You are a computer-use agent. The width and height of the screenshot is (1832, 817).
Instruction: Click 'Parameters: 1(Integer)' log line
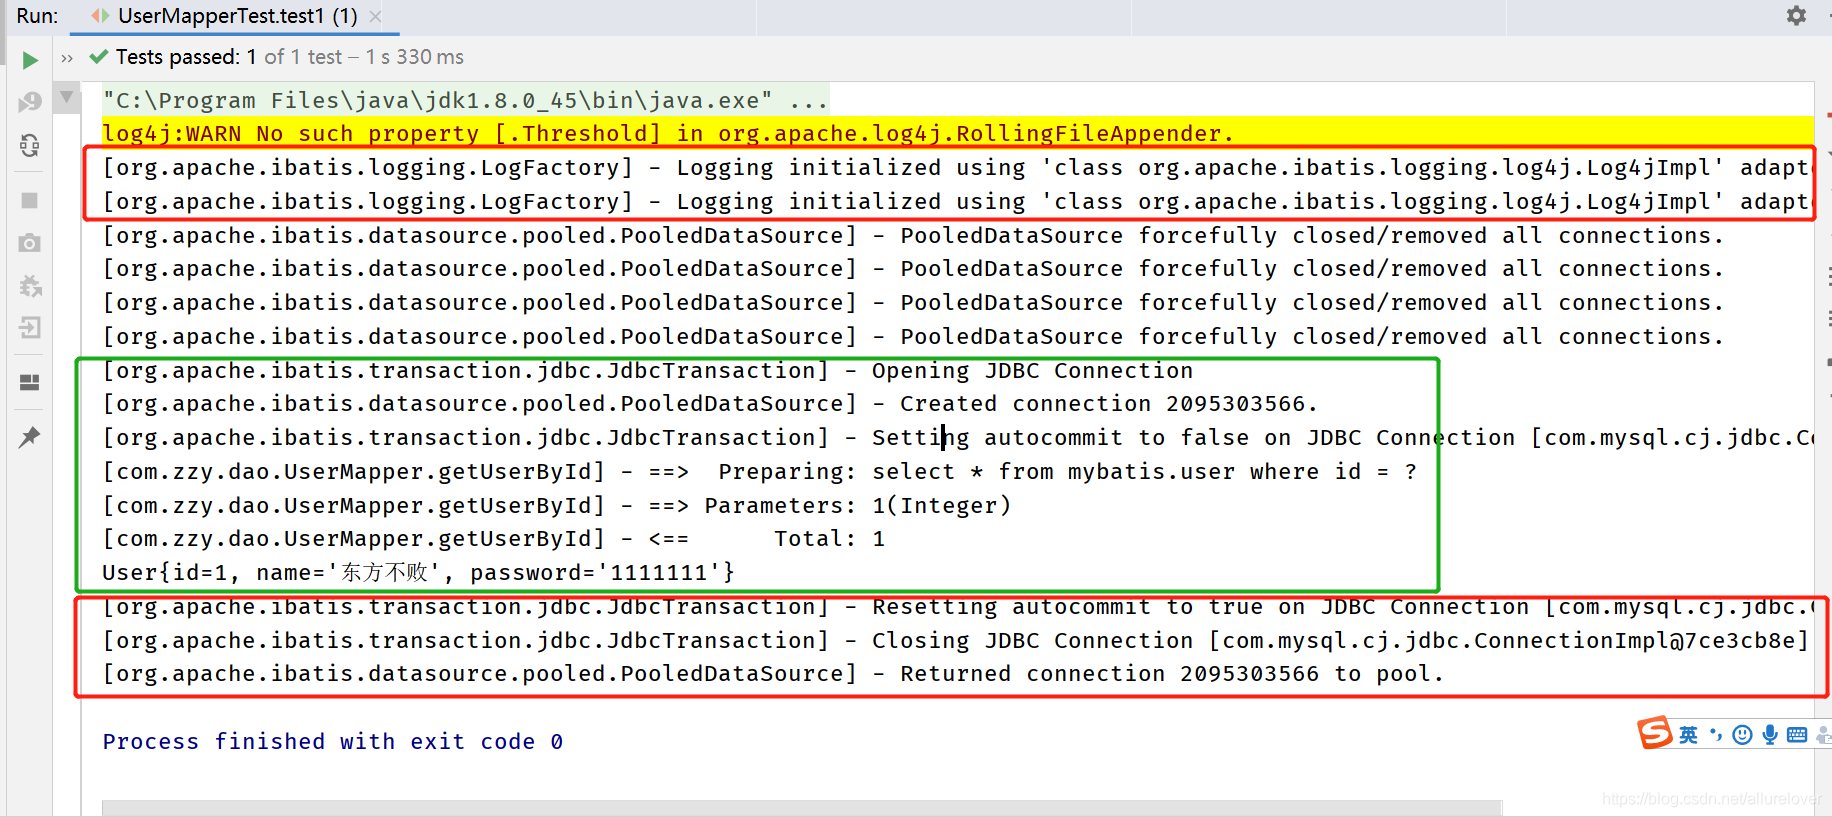557,506
